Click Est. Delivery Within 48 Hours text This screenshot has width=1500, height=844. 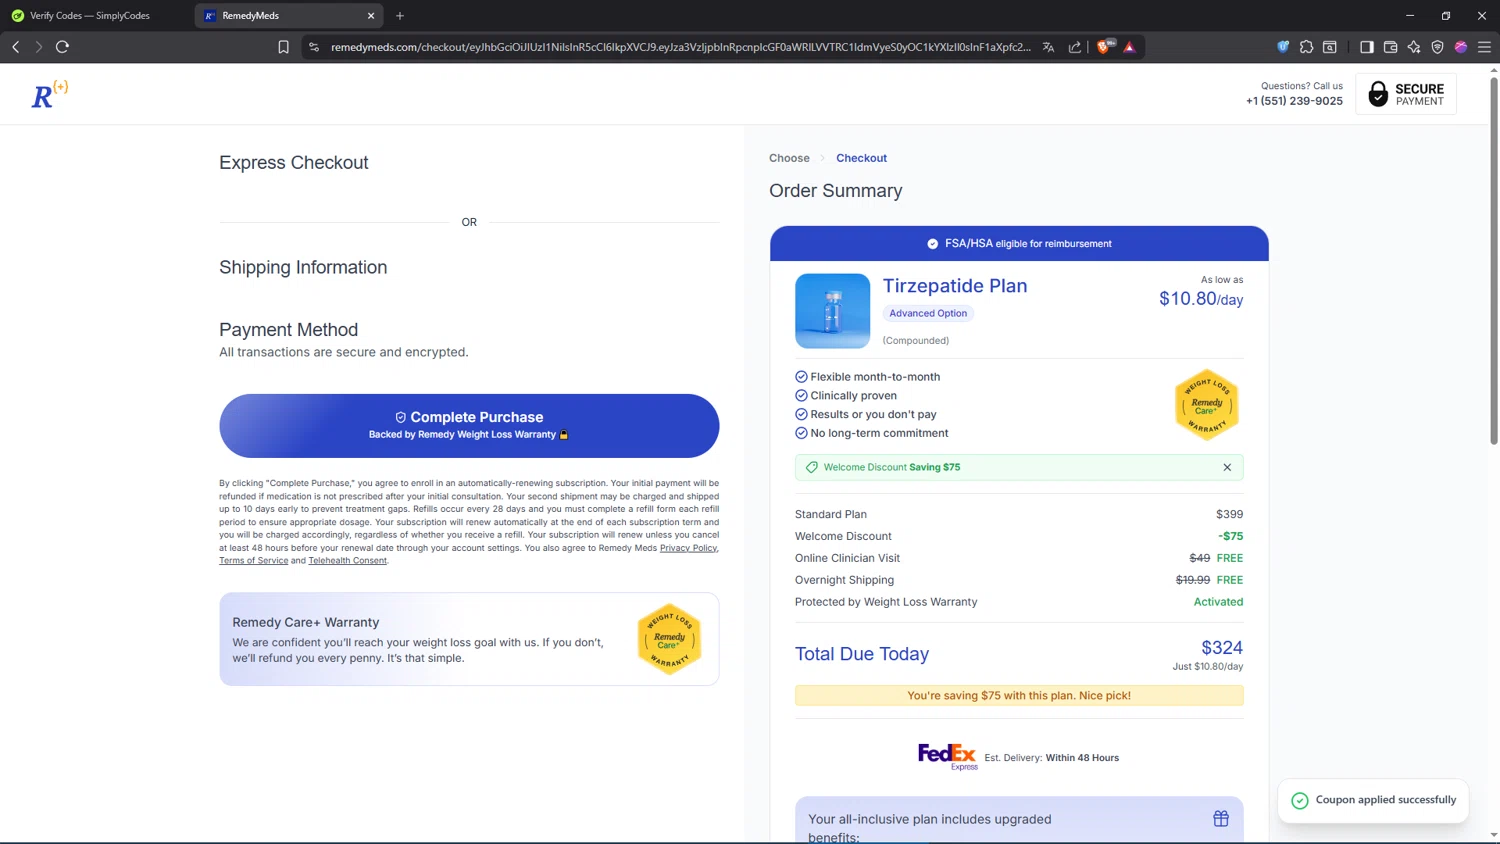tap(1051, 758)
